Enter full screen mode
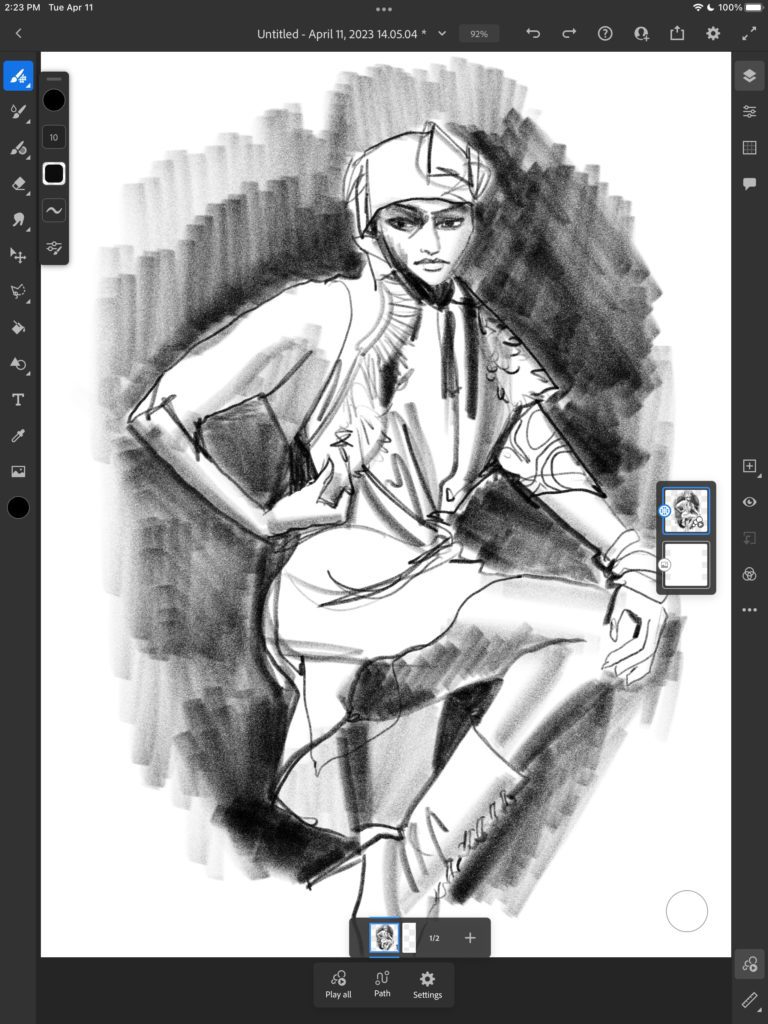 pyautogui.click(x=749, y=33)
